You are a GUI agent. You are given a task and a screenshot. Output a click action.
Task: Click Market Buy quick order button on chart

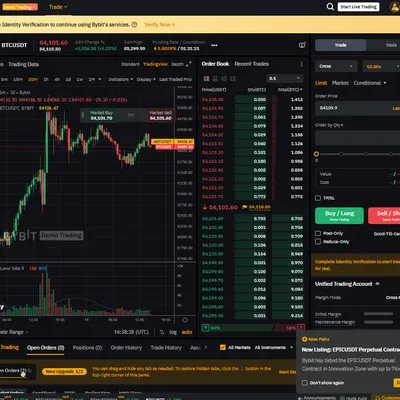coord(101,116)
